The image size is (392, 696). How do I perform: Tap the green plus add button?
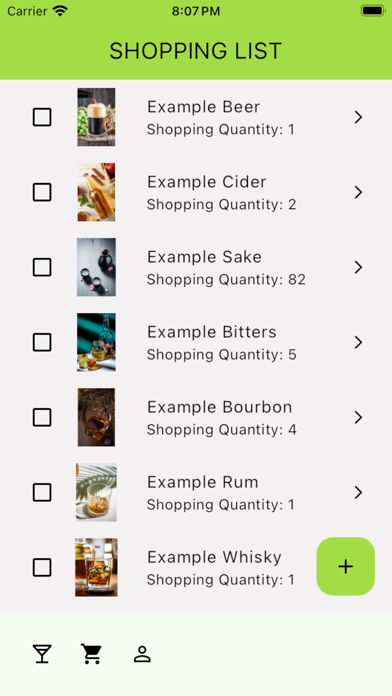[x=345, y=566]
